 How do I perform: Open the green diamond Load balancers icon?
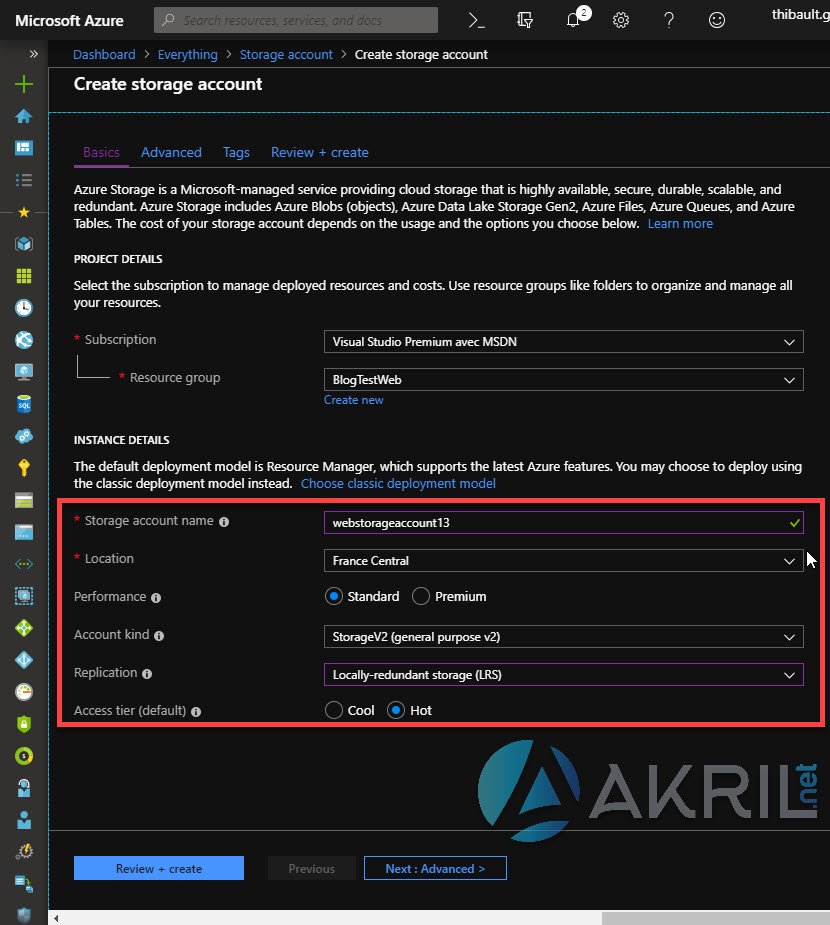pos(24,628)
